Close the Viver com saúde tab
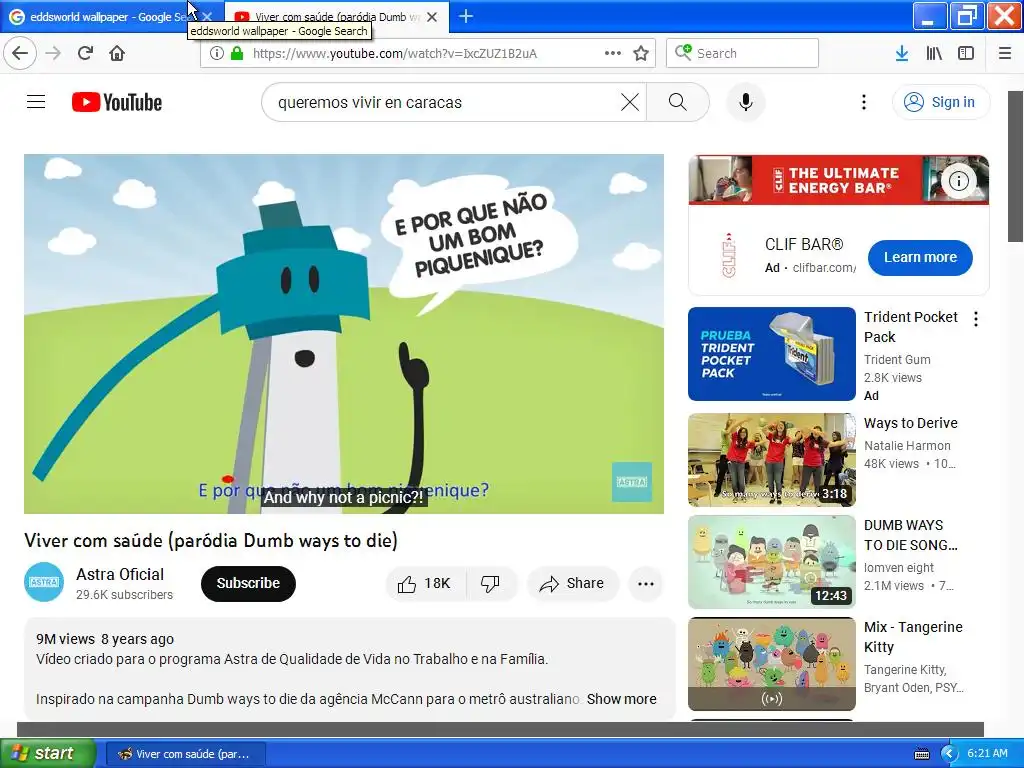Screen dimensions: 1024x768 click(432, 17)
